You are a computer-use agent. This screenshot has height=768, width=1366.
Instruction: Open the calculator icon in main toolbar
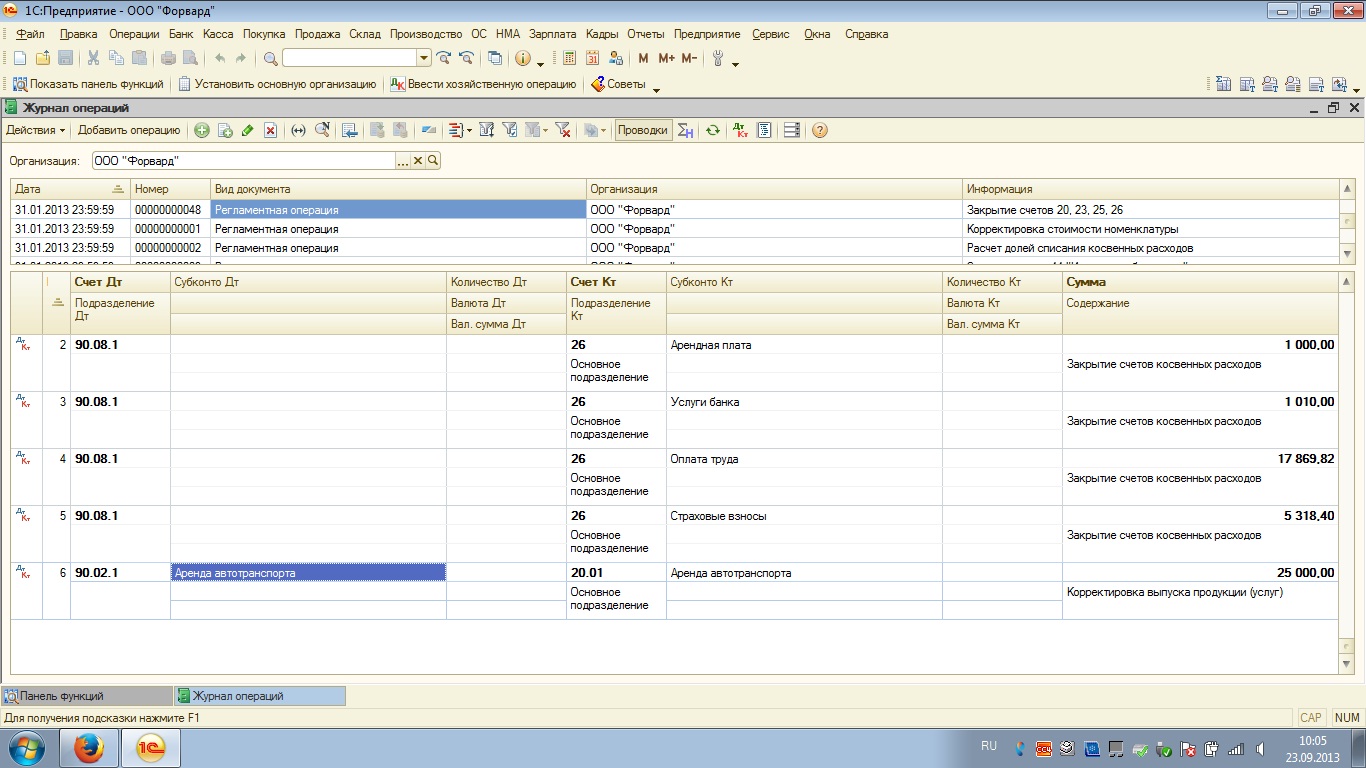click(570, 59)
